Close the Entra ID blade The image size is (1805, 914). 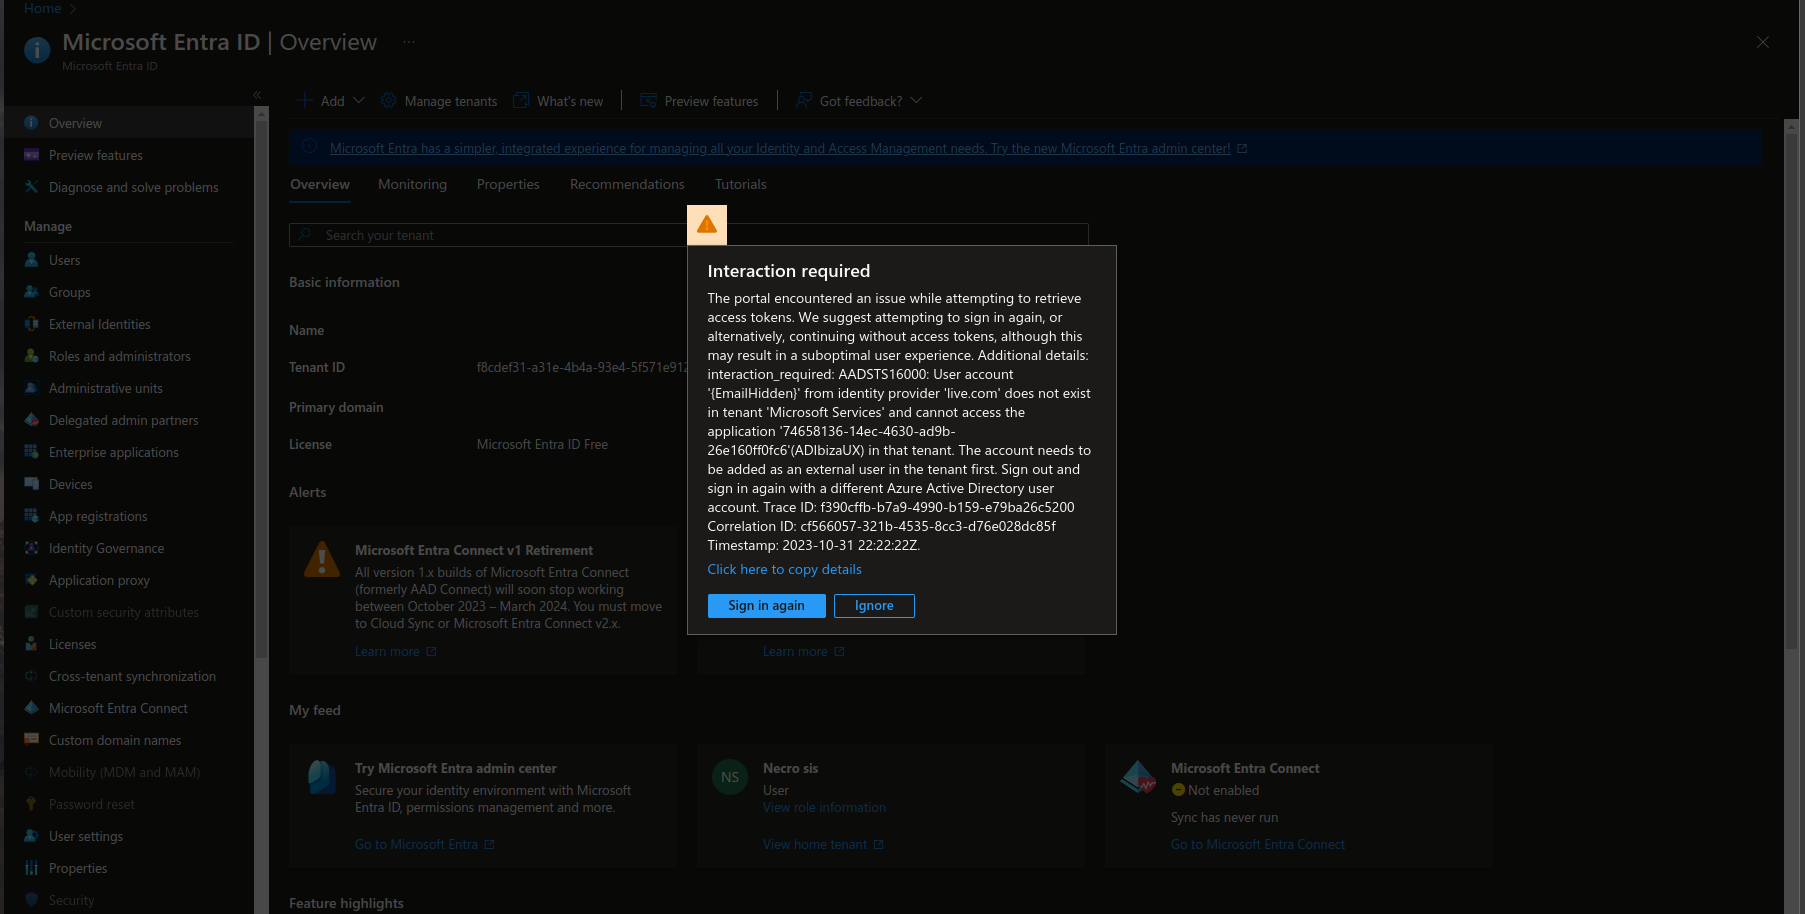click(x=1763, y=42)
